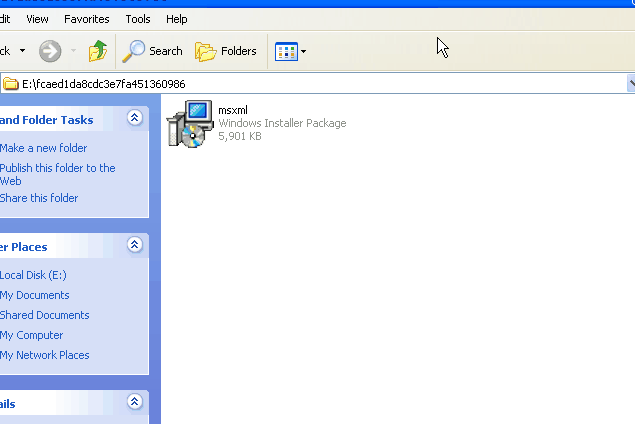Collapse the File and Folder Tasks panel

tap(134, 118)
